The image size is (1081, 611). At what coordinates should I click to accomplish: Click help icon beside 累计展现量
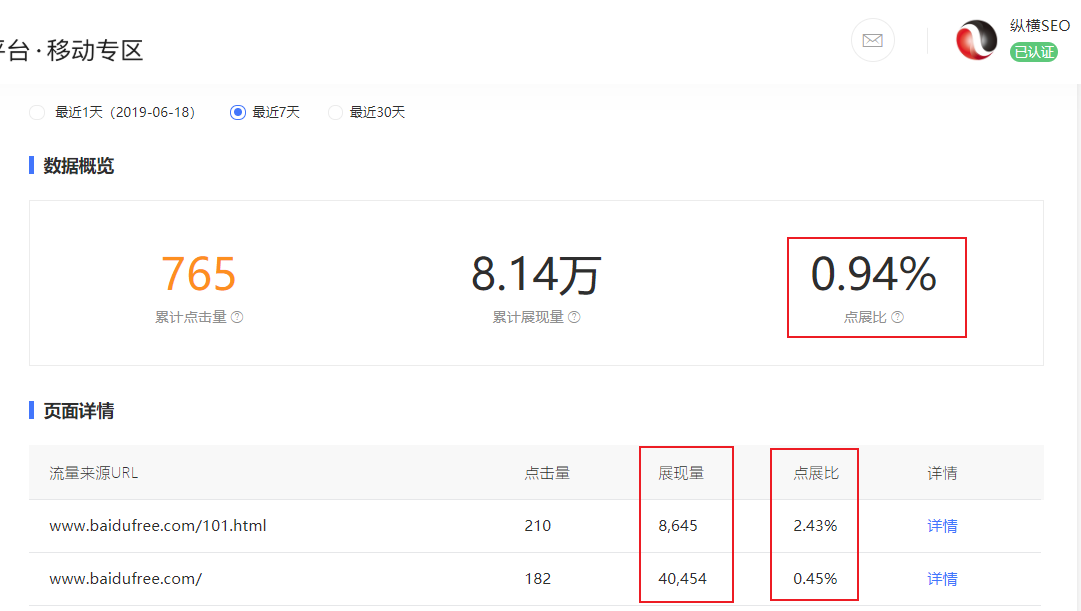(x=574, y=317)
